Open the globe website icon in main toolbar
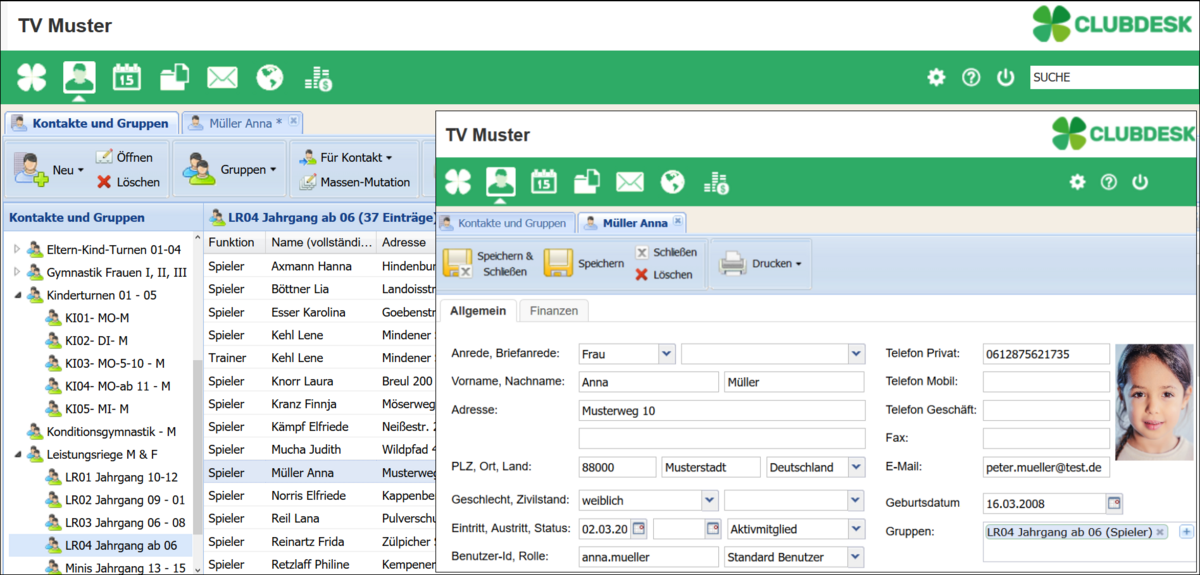Viewport: 1200px width, 575px height. (270, 77)
